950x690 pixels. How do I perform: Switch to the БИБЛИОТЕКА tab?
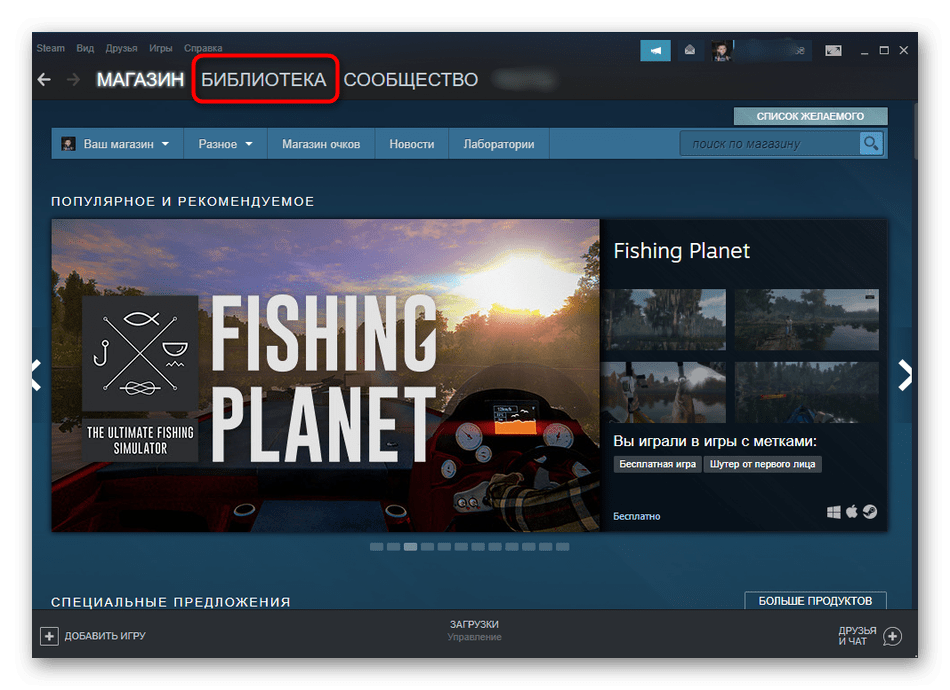(x=264, y=80)
